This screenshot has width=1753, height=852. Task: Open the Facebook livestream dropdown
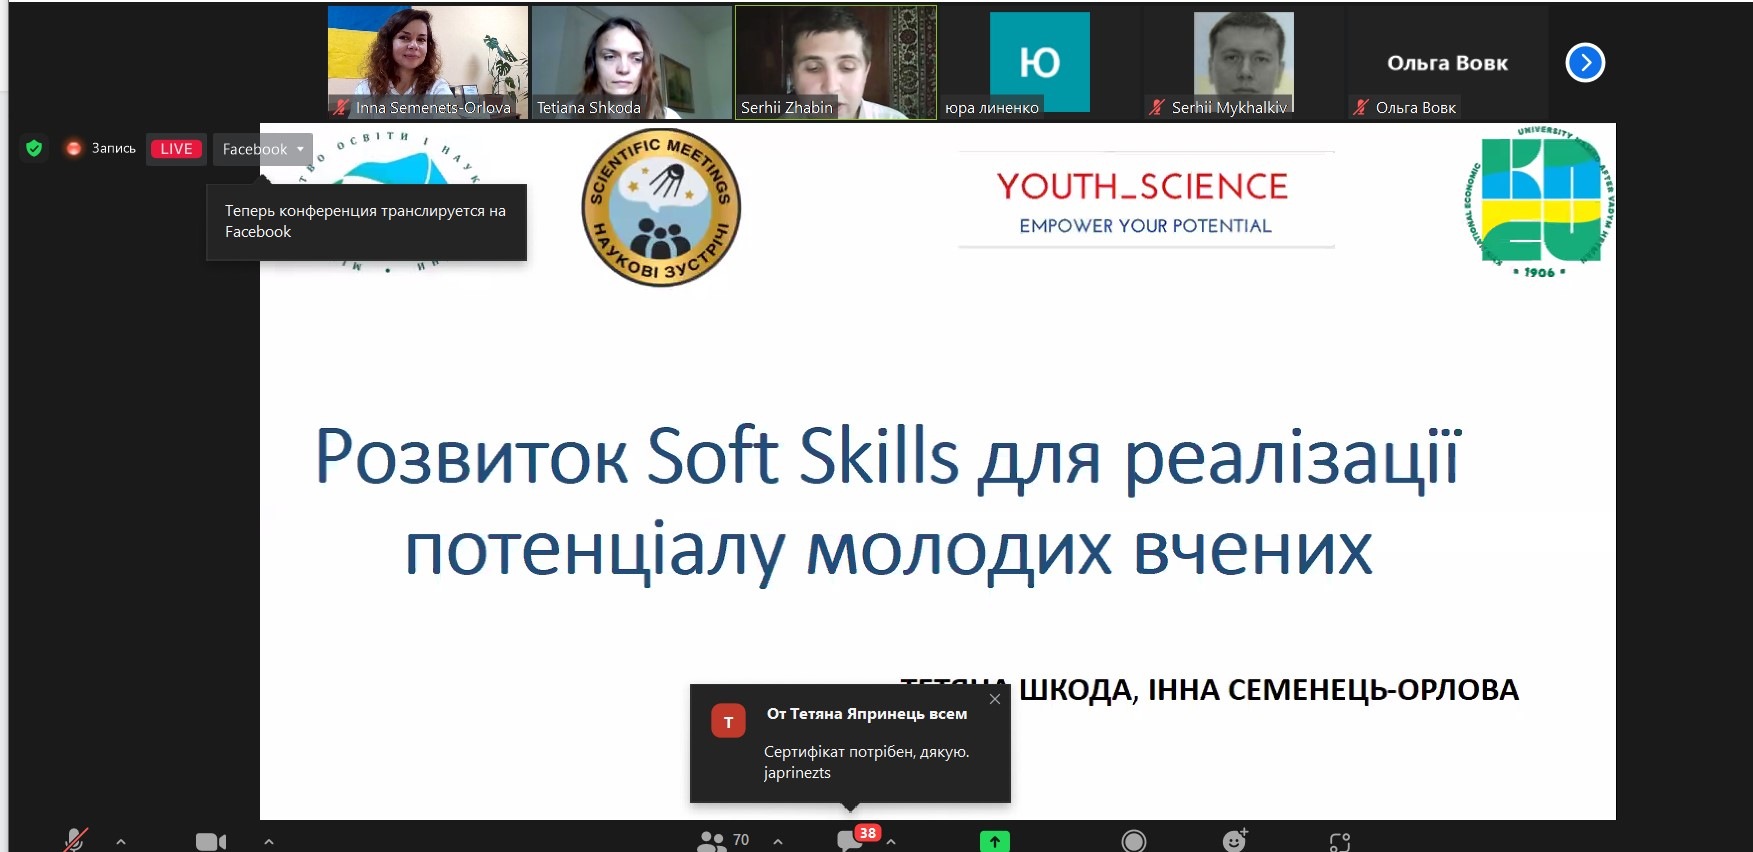pyautogui.click(x=263, y=149)
